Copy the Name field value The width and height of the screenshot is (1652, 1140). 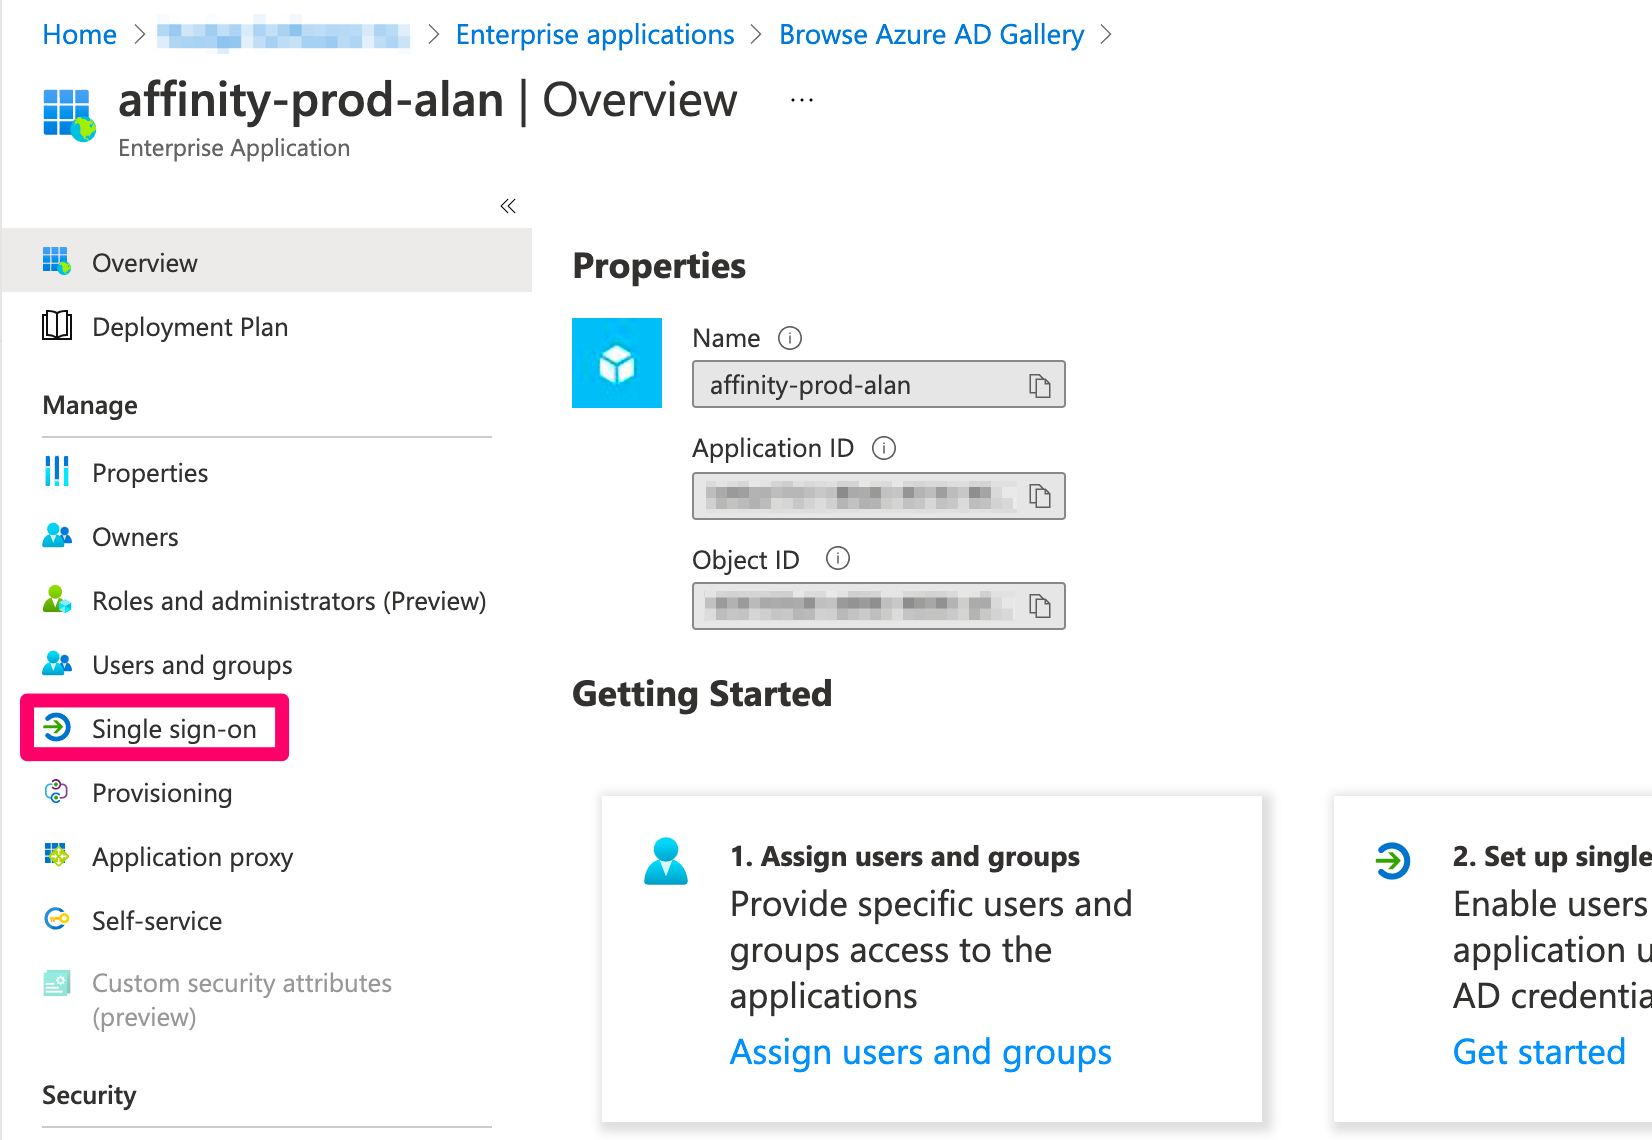pyautogui.click(x=1040, y=386)
